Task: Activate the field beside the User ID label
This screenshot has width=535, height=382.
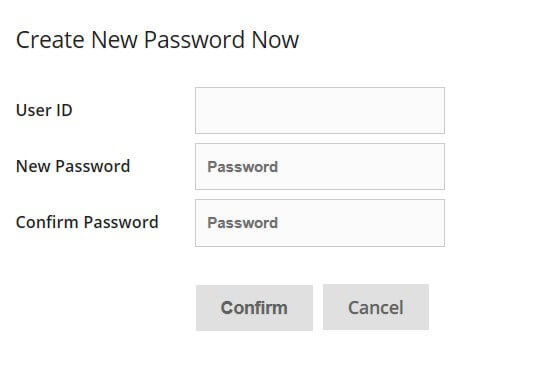Action: coord(320,111)
